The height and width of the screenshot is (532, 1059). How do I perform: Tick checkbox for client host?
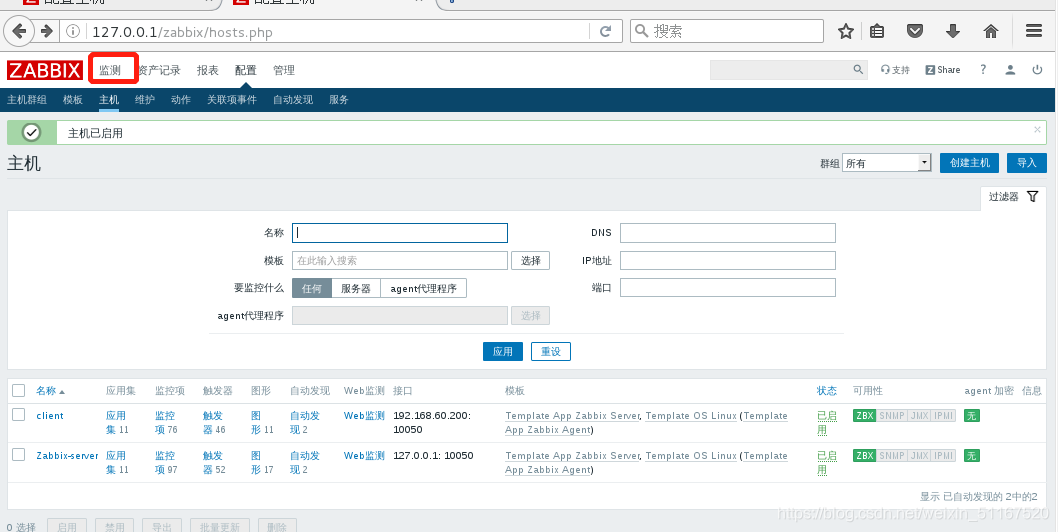[19, 415]
